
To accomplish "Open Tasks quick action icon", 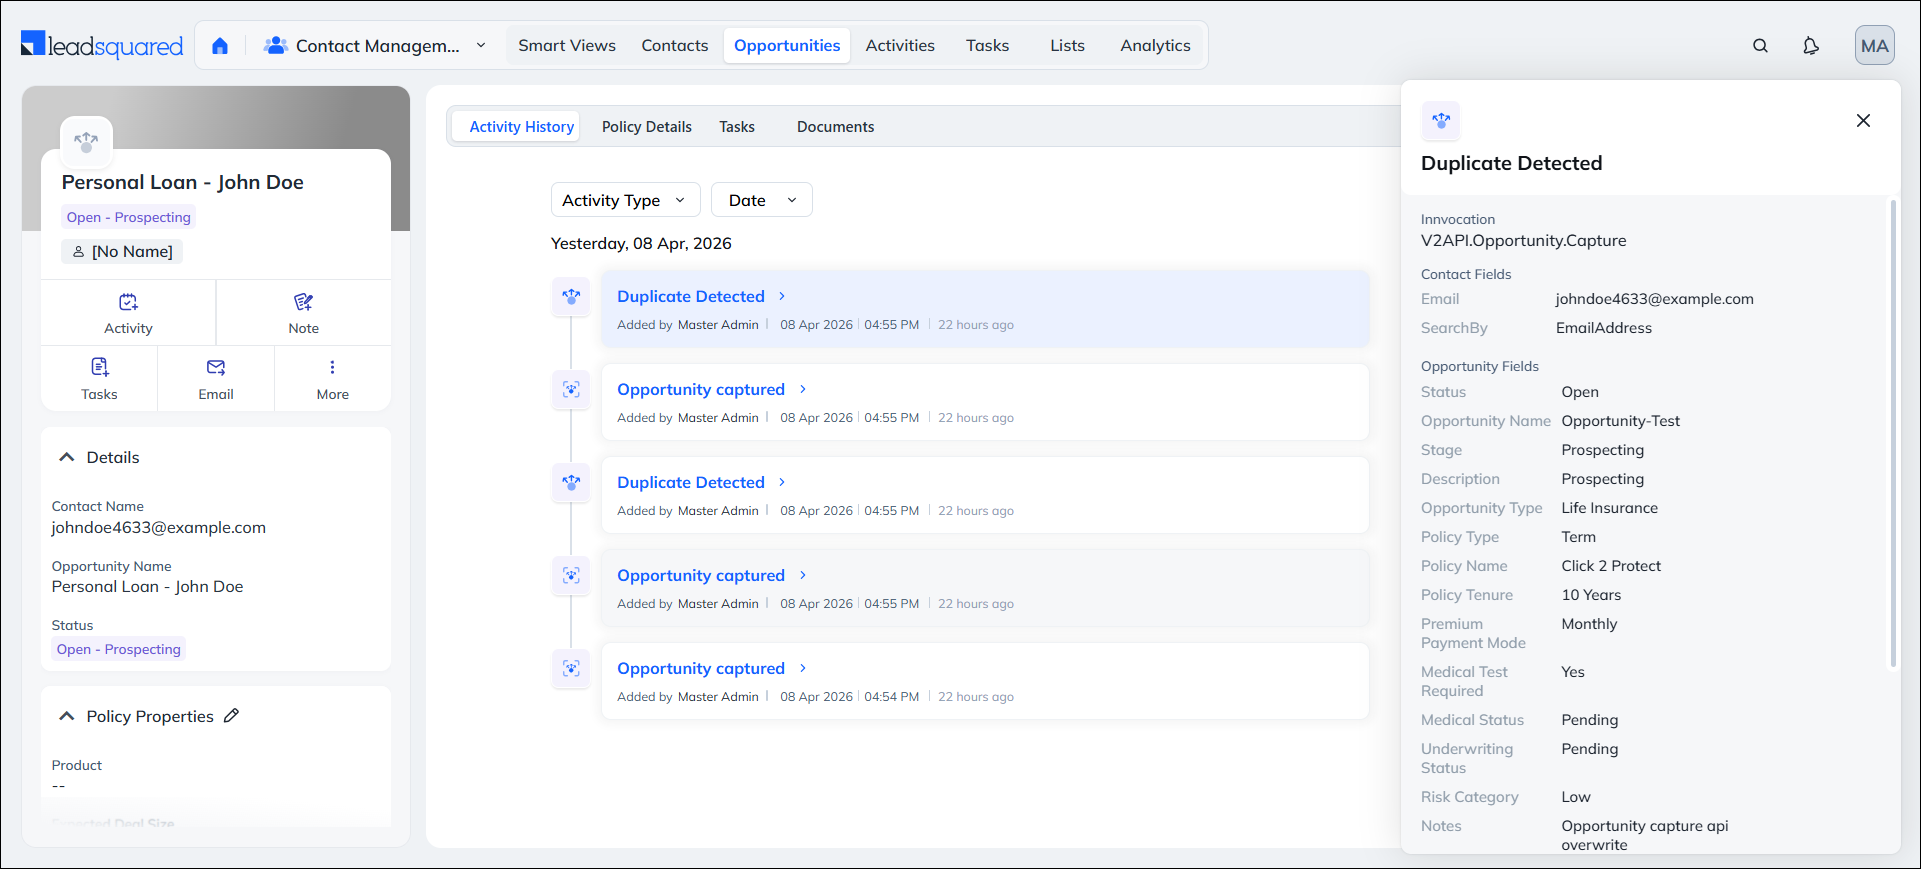I will pos(99,368).
